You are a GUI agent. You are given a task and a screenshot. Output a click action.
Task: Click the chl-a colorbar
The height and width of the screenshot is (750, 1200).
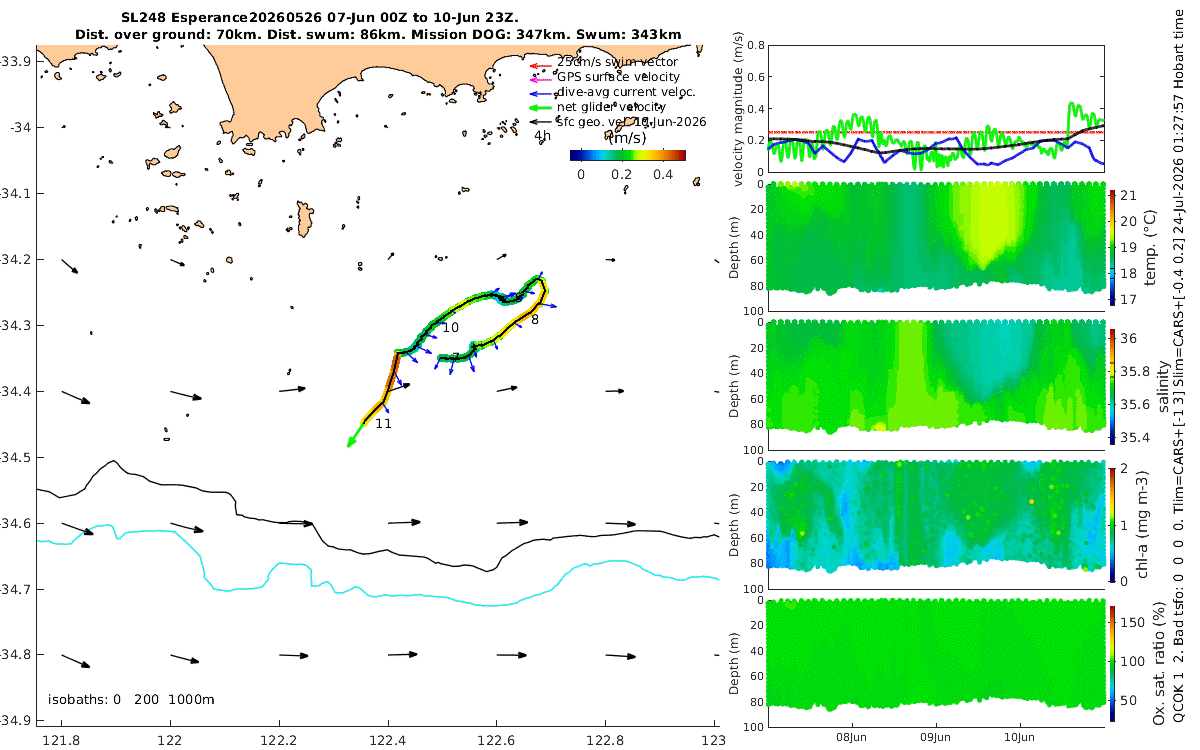point(1112,524)
